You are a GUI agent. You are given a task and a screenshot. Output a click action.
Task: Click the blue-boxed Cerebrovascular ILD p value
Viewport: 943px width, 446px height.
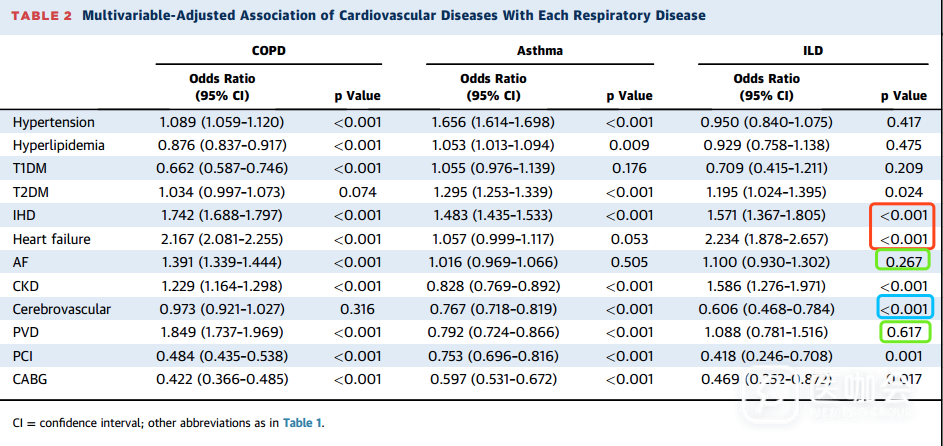[x=903, y=309]
